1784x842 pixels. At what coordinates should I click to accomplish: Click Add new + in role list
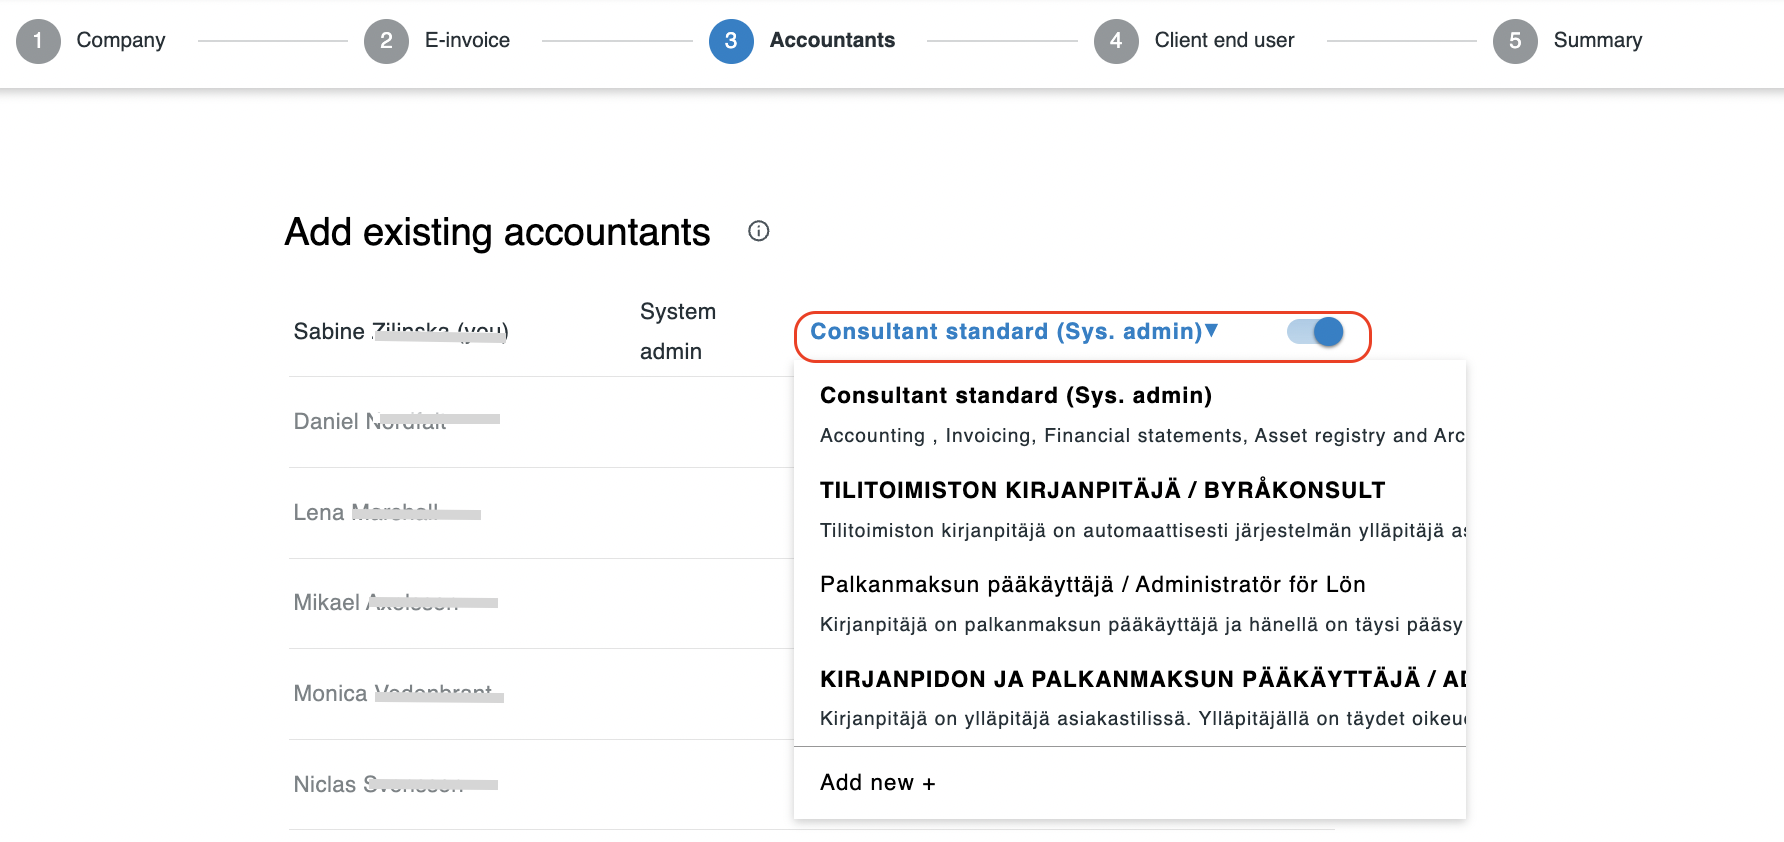pyautogui.click(x=877, y=783)
